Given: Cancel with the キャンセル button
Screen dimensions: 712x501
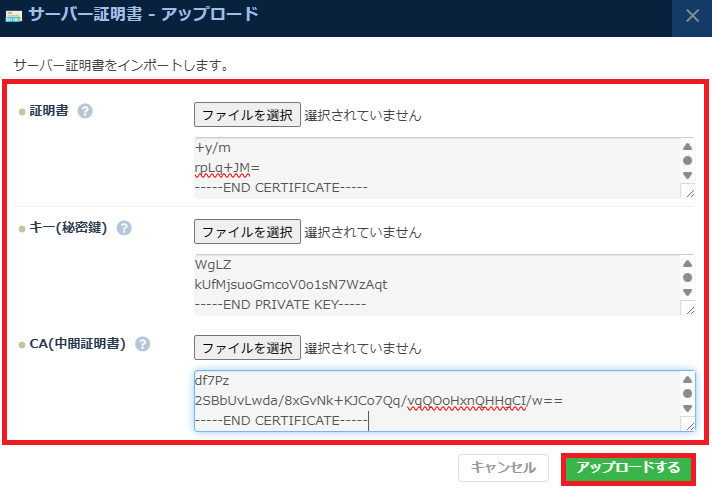Looking at the screenshot, I should click(x=504, y=468).
